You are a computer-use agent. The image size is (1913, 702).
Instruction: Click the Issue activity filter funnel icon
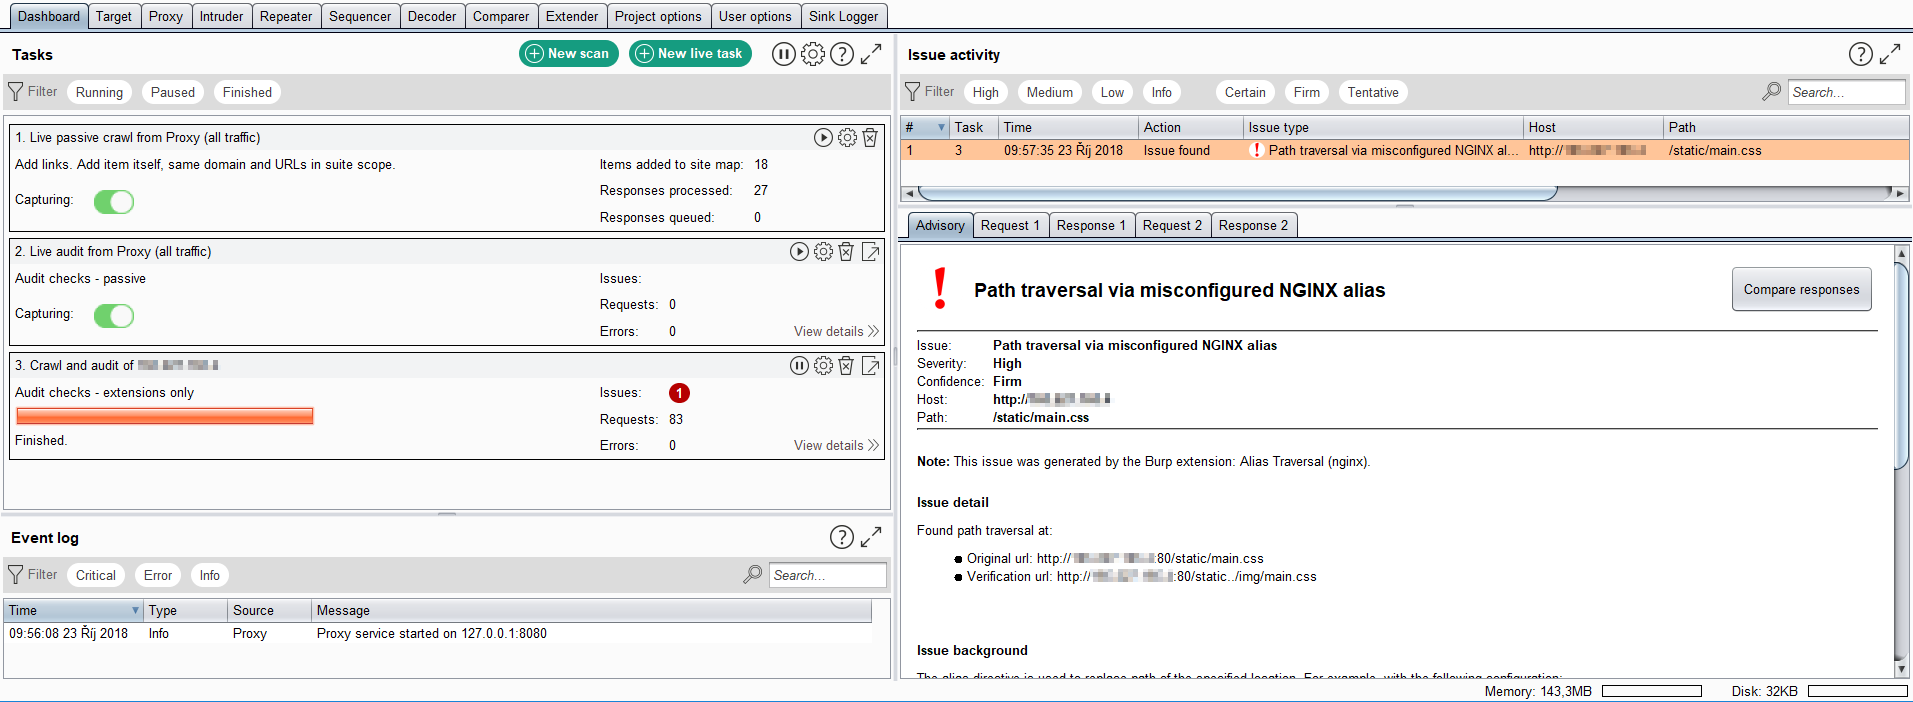(913, 92)
